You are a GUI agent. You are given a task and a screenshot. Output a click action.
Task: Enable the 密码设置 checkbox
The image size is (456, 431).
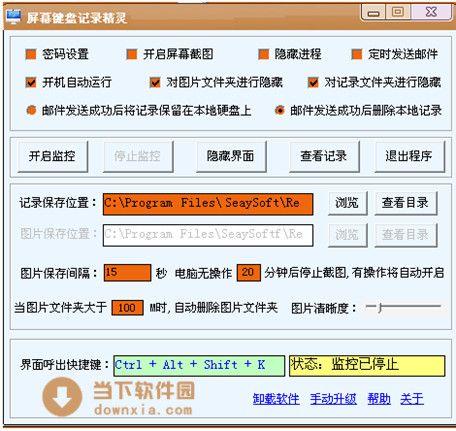[x=31, y=54]
